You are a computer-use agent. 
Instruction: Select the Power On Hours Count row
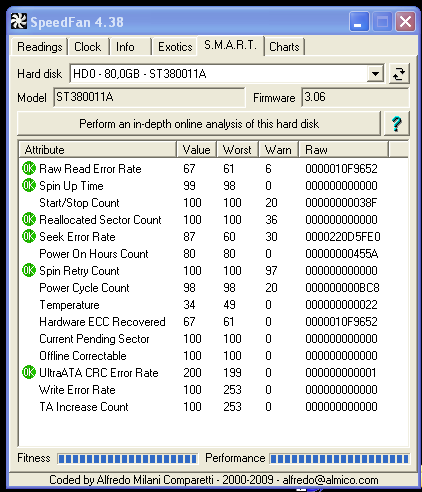coord(213,254)
